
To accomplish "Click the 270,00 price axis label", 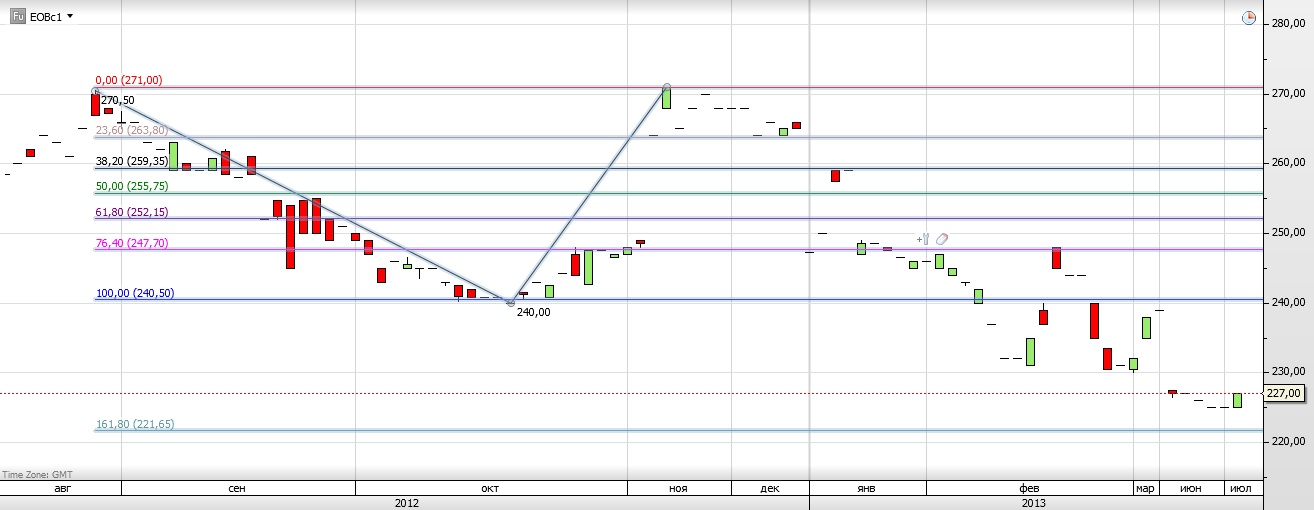I will (x=1288, y=93).
